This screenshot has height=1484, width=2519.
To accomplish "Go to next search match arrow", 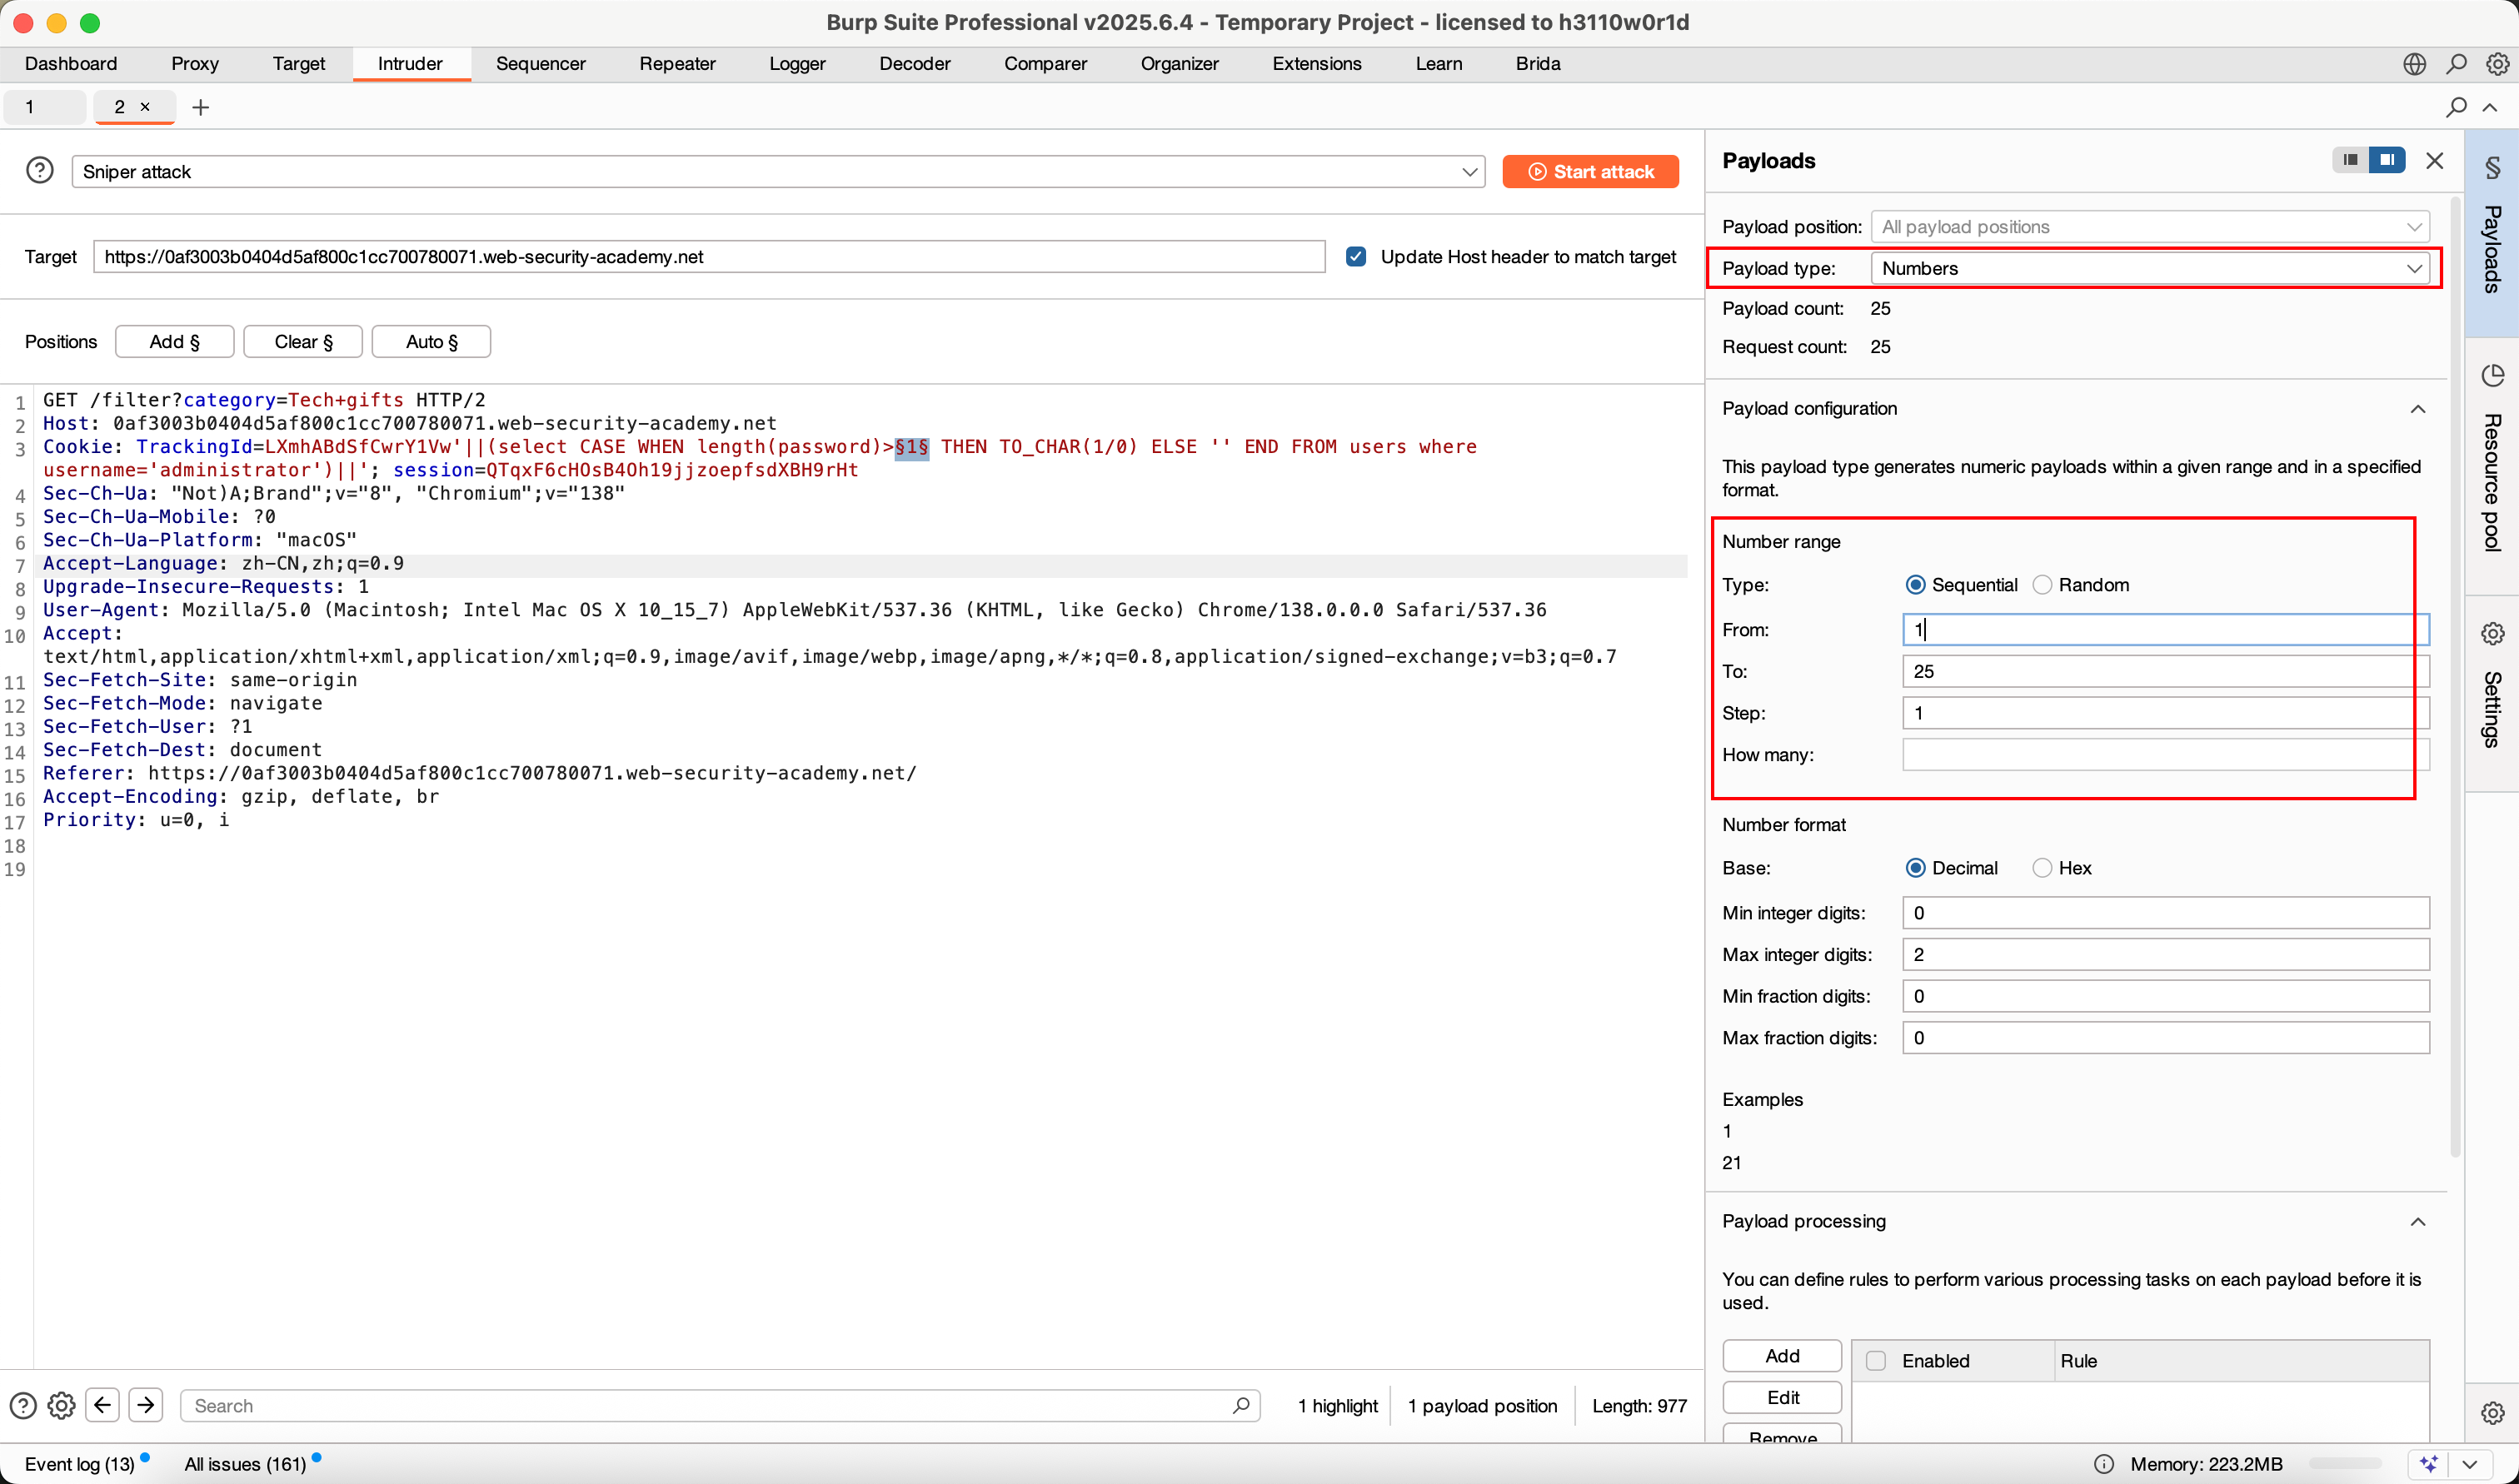I will pos(146,1405).
